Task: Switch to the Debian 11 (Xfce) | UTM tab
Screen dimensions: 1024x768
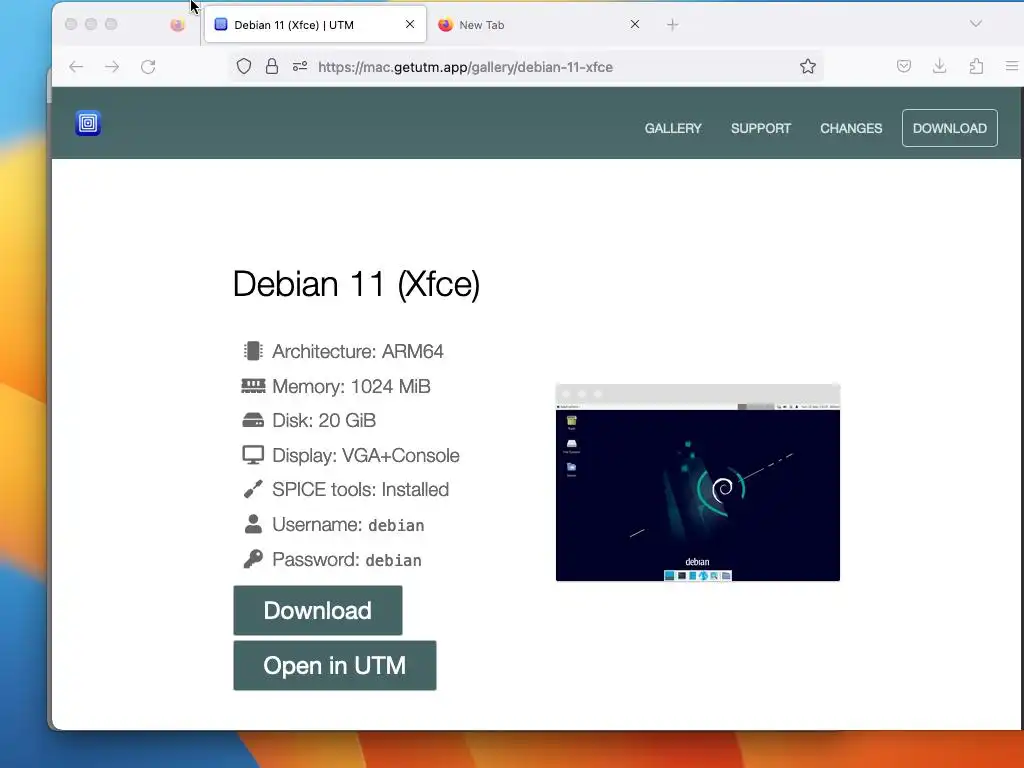Action: click(x=315, y=25)
